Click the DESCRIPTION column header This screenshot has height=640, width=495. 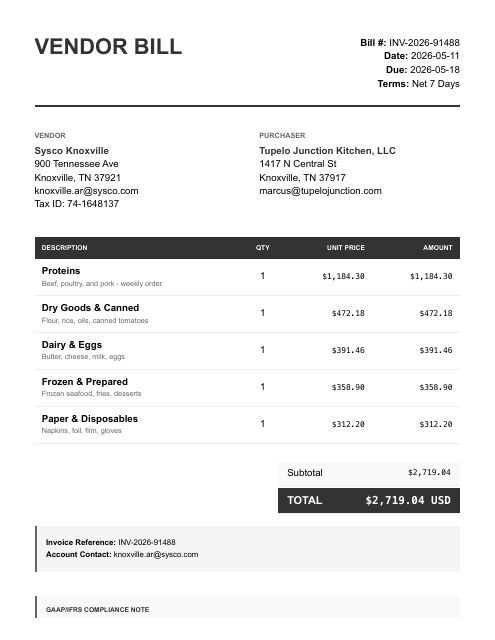[x=64, y=248]
